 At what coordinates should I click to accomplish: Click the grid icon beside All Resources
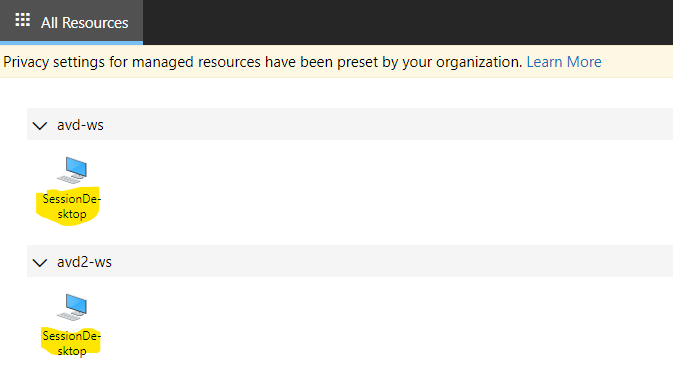point(23,20)
